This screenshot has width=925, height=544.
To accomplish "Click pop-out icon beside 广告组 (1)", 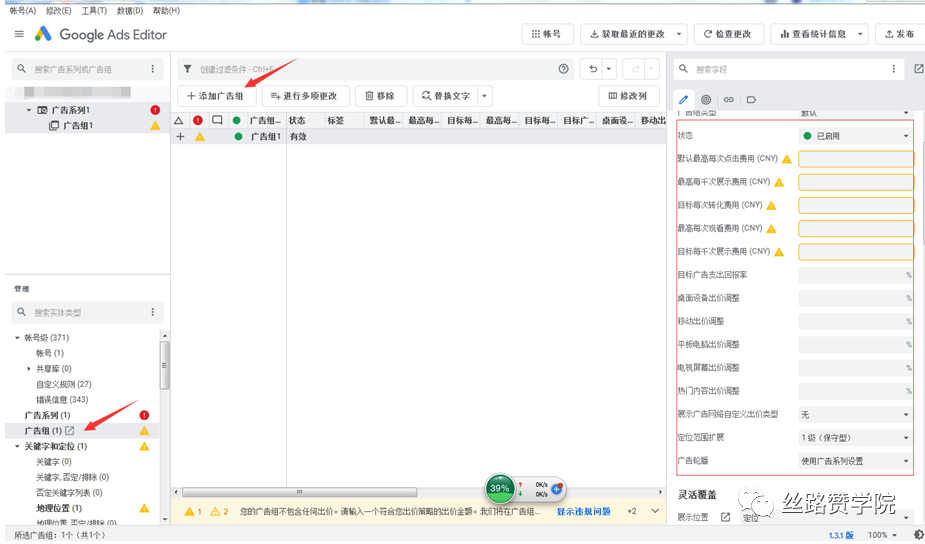I will [x=70, y=431].
